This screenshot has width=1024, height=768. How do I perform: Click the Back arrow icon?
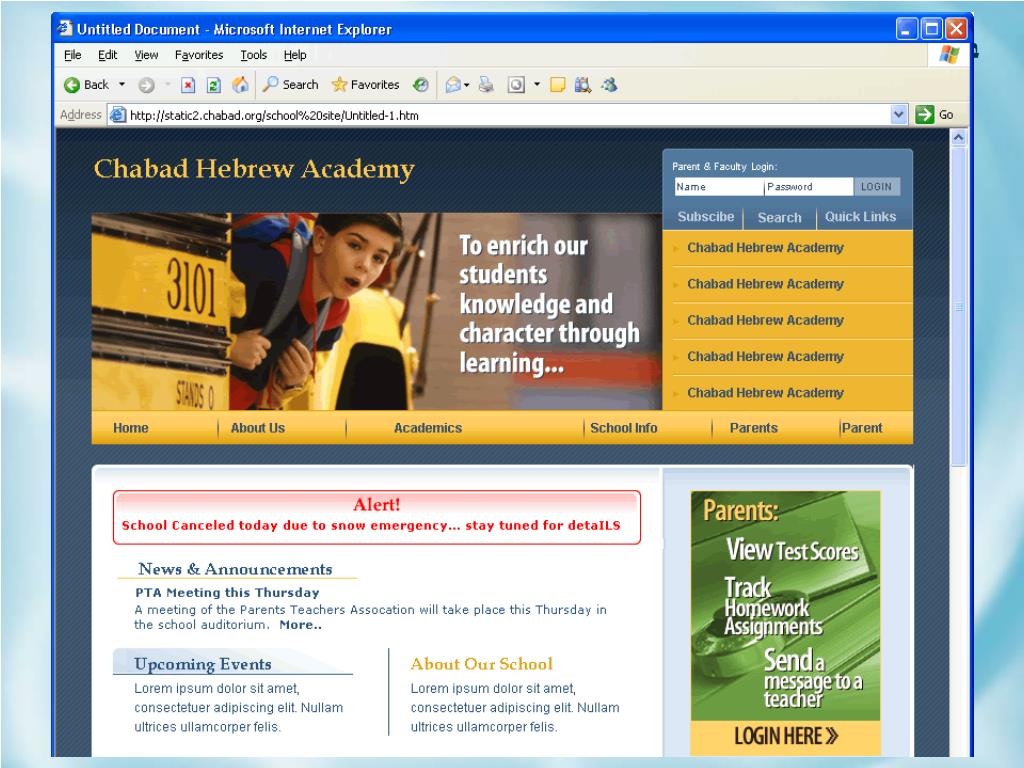coord(72,85)
